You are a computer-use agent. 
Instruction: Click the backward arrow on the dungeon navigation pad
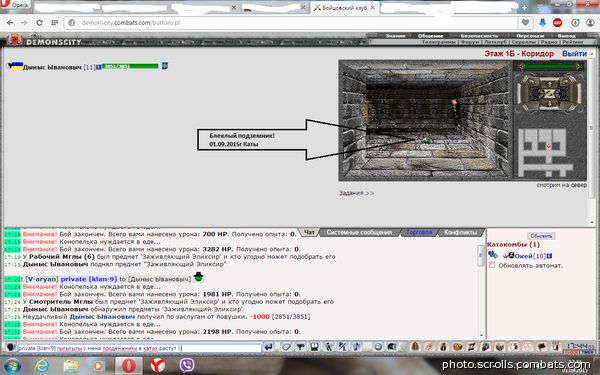click(x=550, y=104)
